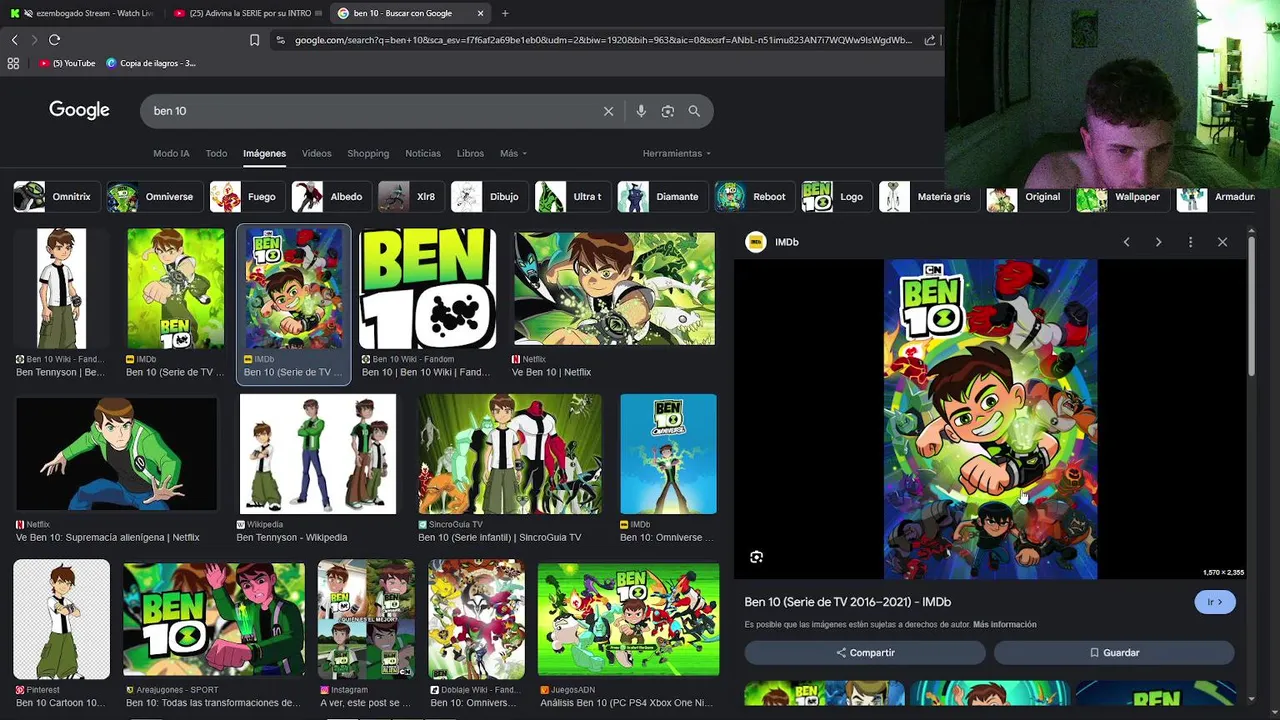The image size is (1280, 720).
Task: Open the Ben 10: Omniverse IMDb thumbnail
Action: coord(668,453)
